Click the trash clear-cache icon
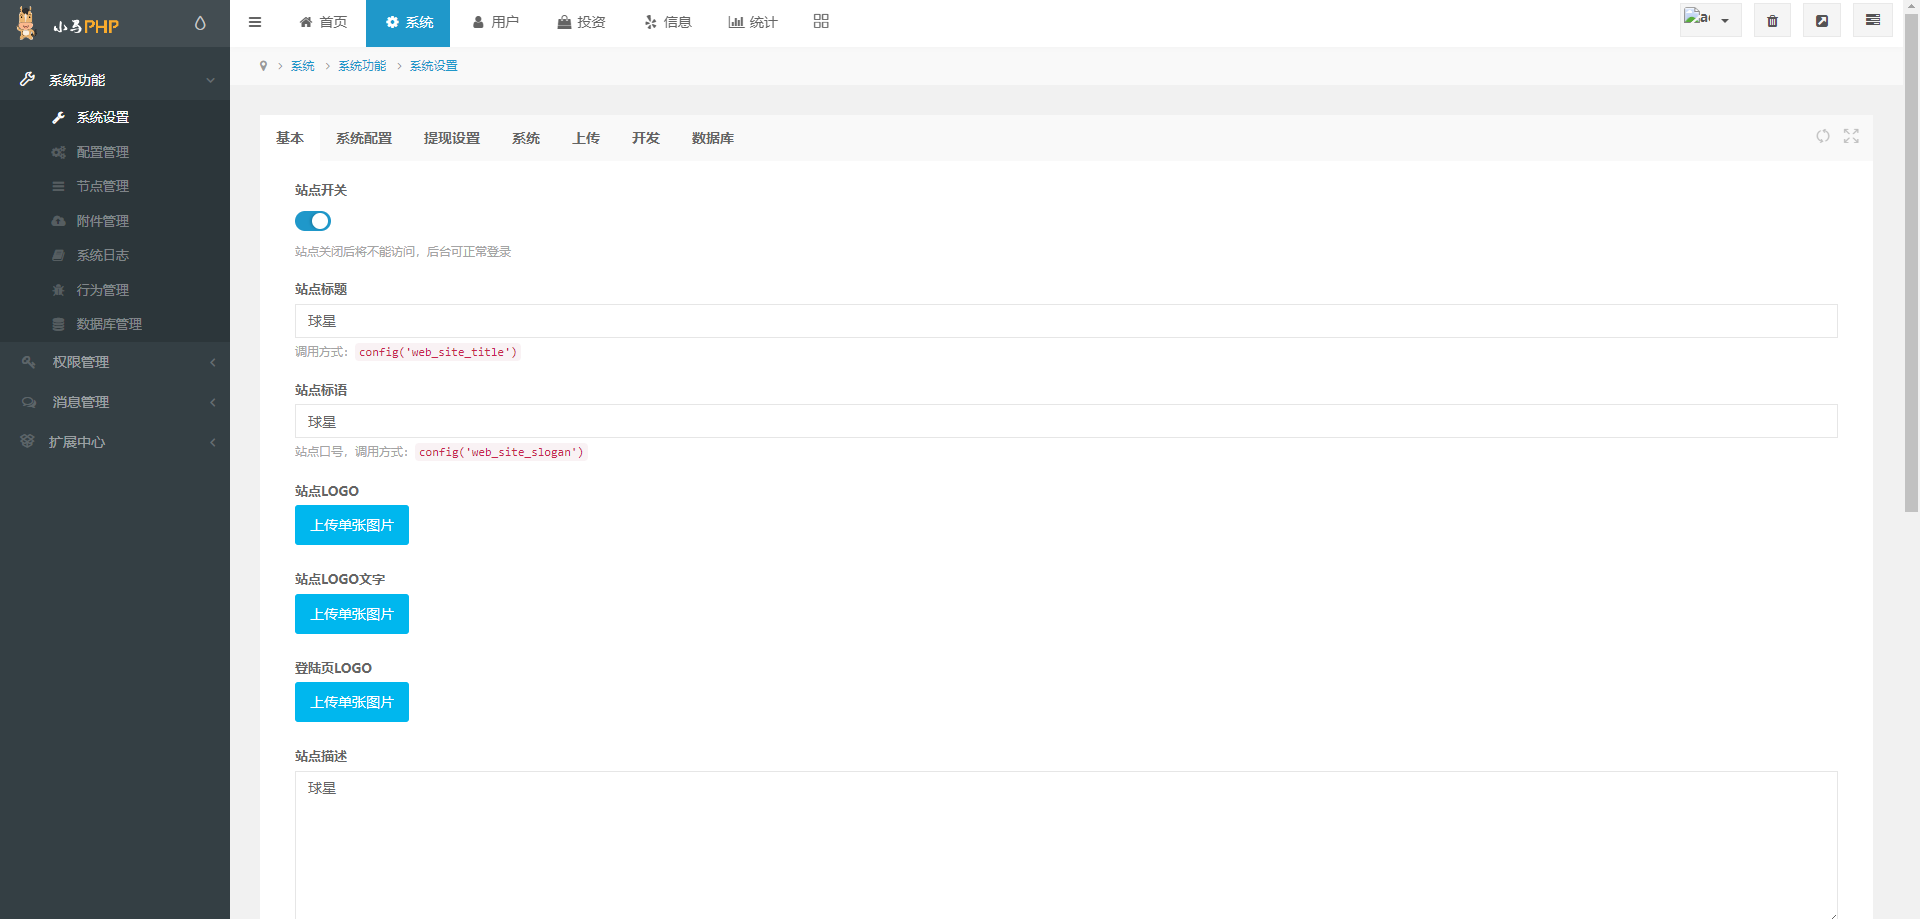 pyautogui.click(x=1772, y=21)
